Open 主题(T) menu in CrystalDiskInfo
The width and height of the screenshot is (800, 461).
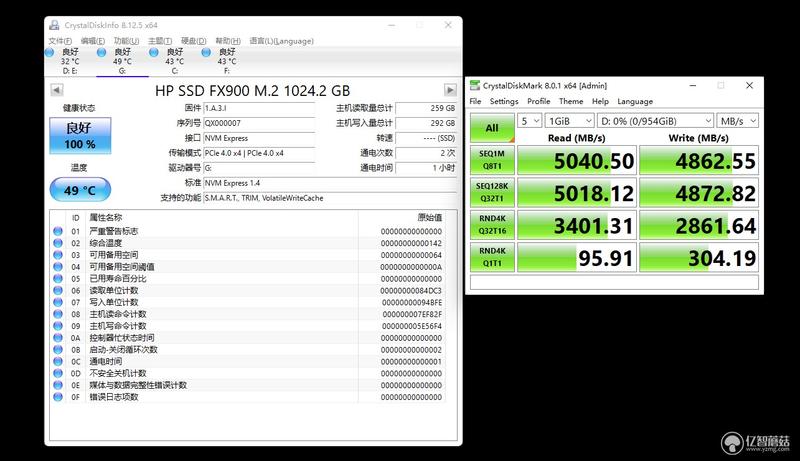tap(160, 41)
